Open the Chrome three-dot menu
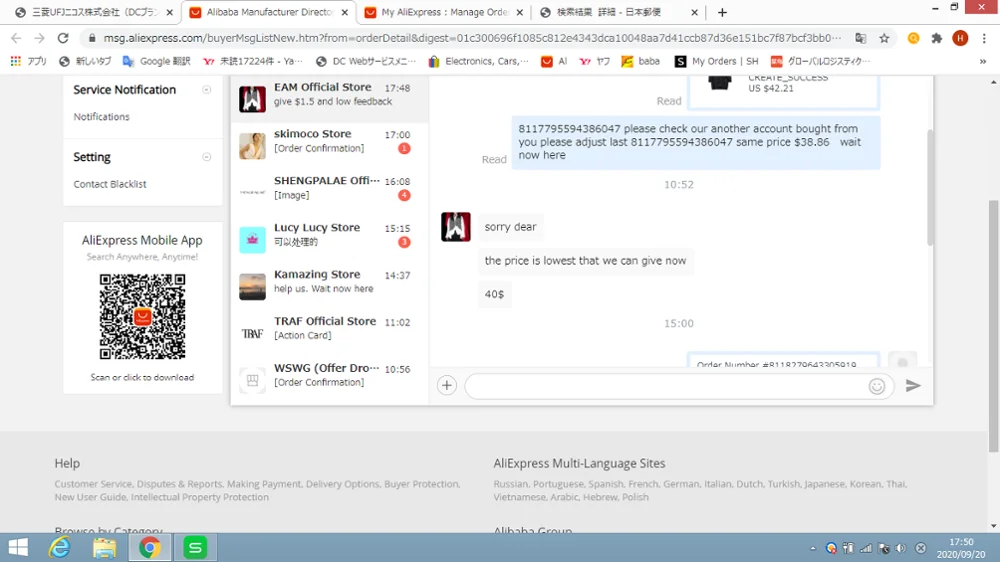This screenshot has height=562, width=1000. pos(983,38)
